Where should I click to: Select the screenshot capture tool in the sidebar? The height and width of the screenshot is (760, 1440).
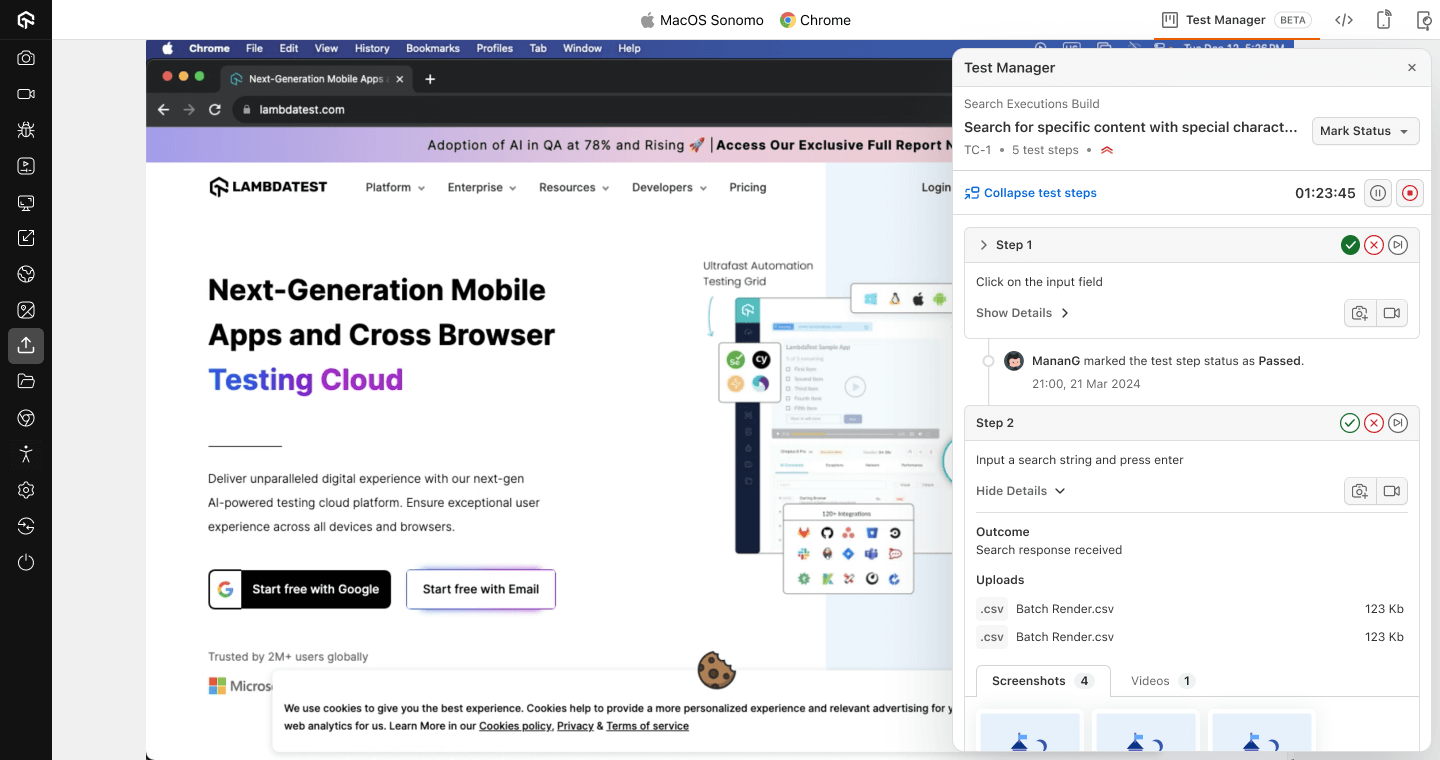[26, 58]
